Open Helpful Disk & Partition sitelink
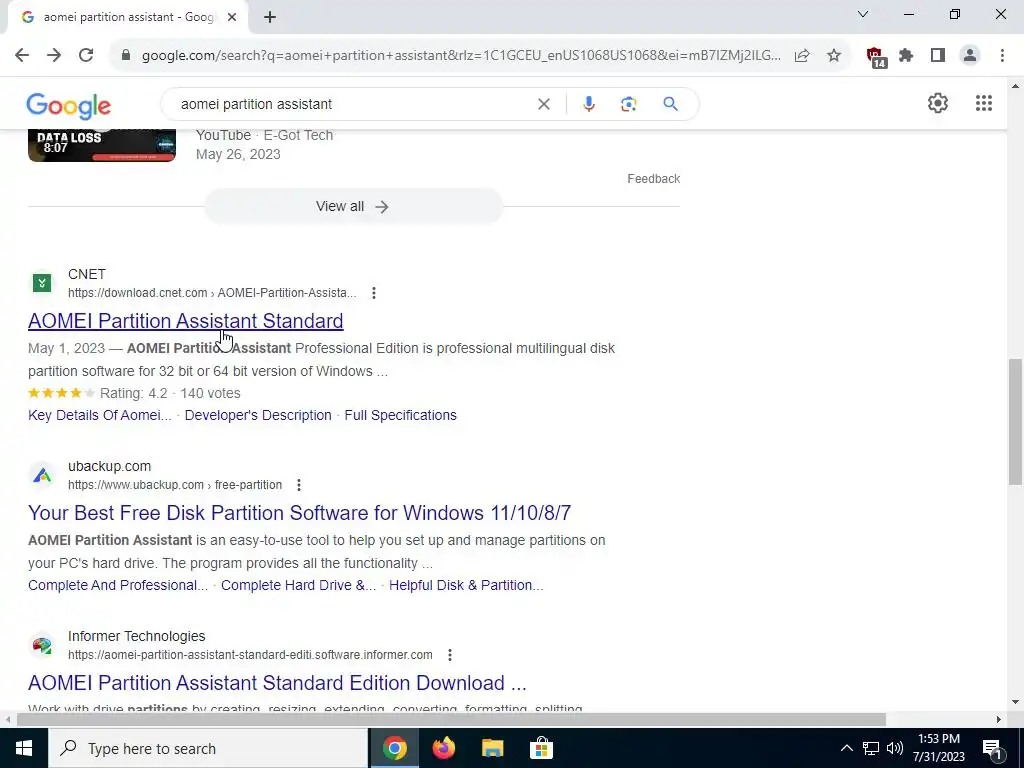This screenshot has width=1024, height=768. pyautogui.click(x=466, y=585)
